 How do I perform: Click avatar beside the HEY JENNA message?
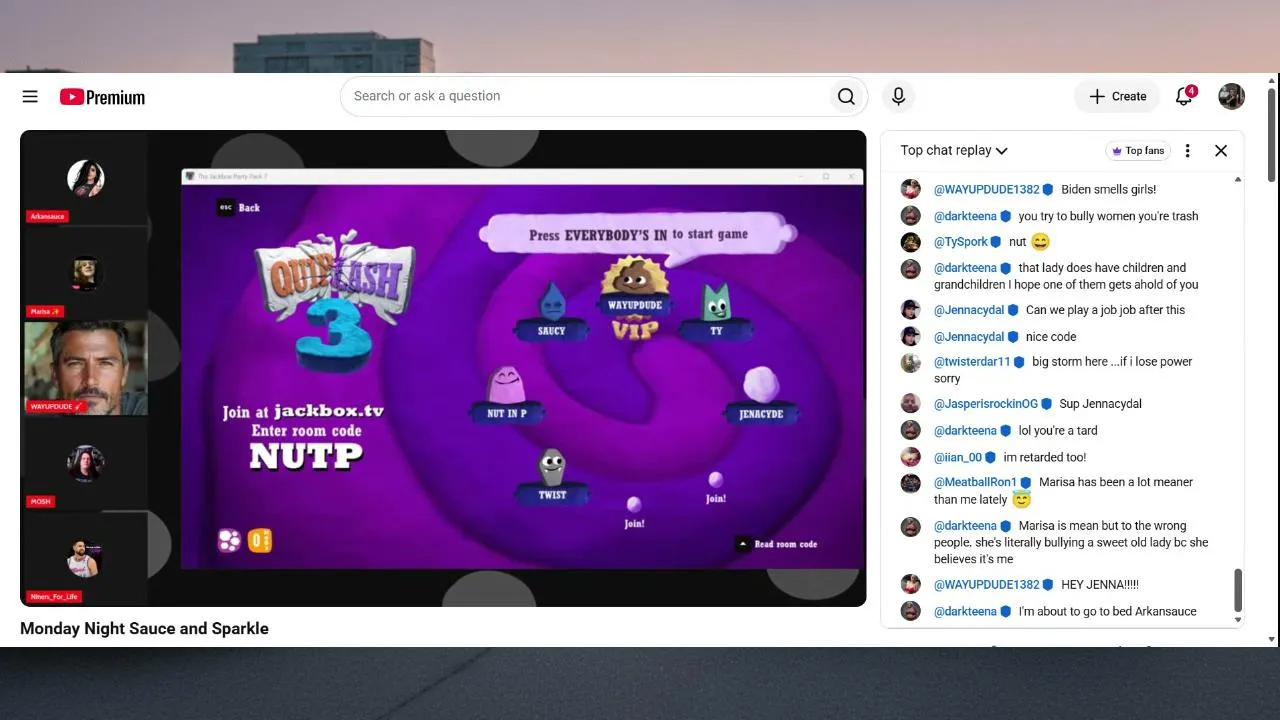(910, 585)
